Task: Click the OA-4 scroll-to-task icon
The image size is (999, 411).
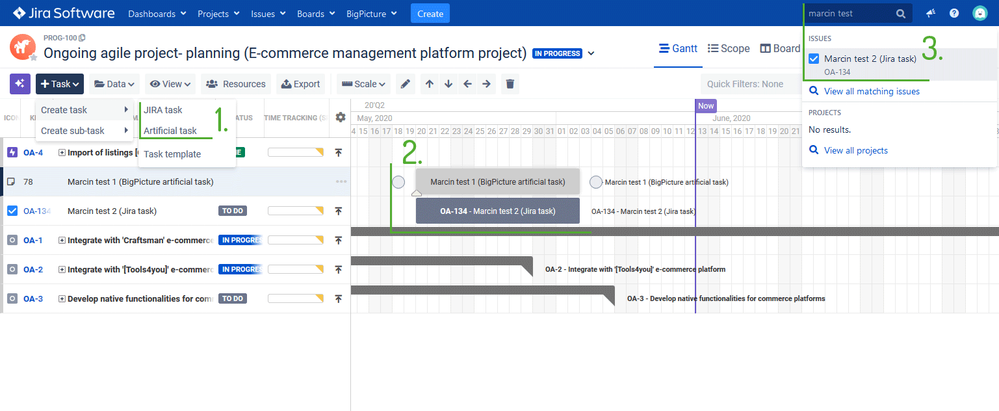Action: pos(338,152)
